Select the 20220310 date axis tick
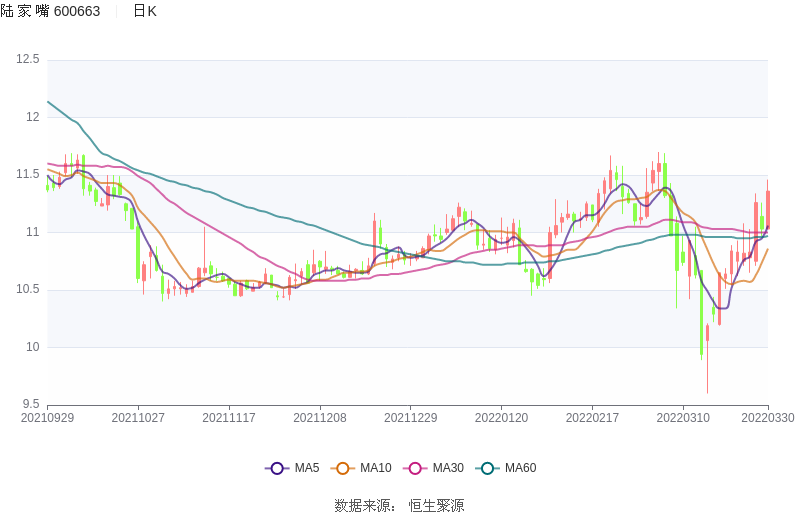Screen dimensions: 800x517 [x=683, y=418]
